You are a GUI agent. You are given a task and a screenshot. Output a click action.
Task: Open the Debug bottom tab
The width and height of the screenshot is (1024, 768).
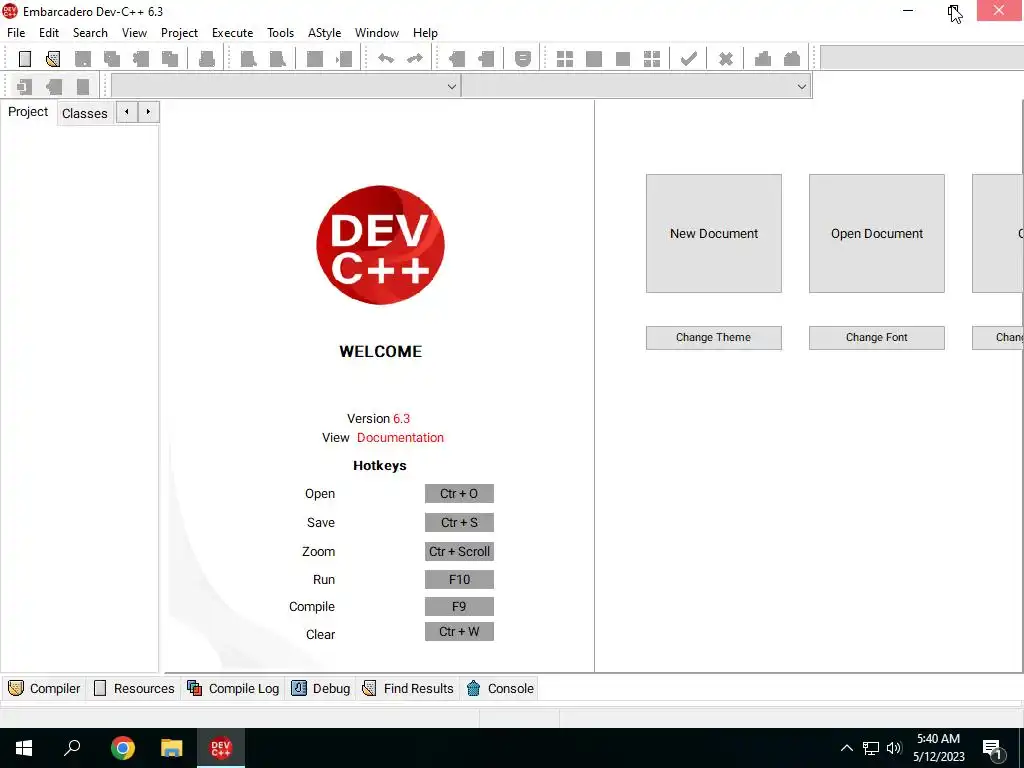[321, 688]
